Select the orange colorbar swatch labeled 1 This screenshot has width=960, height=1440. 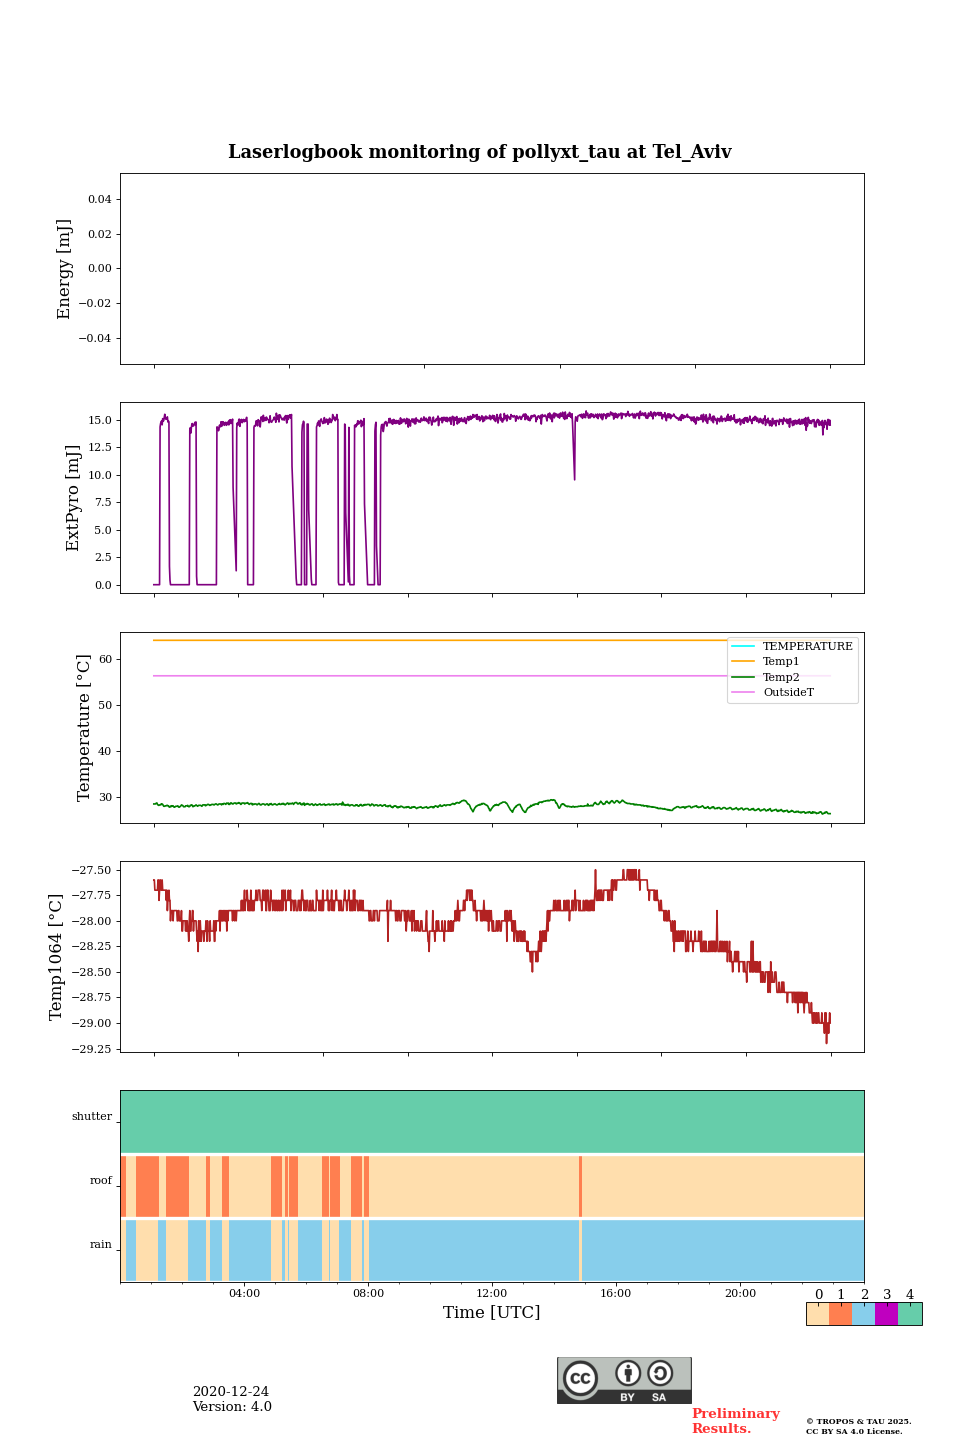pyautogui.click(x=840, y=1314)
